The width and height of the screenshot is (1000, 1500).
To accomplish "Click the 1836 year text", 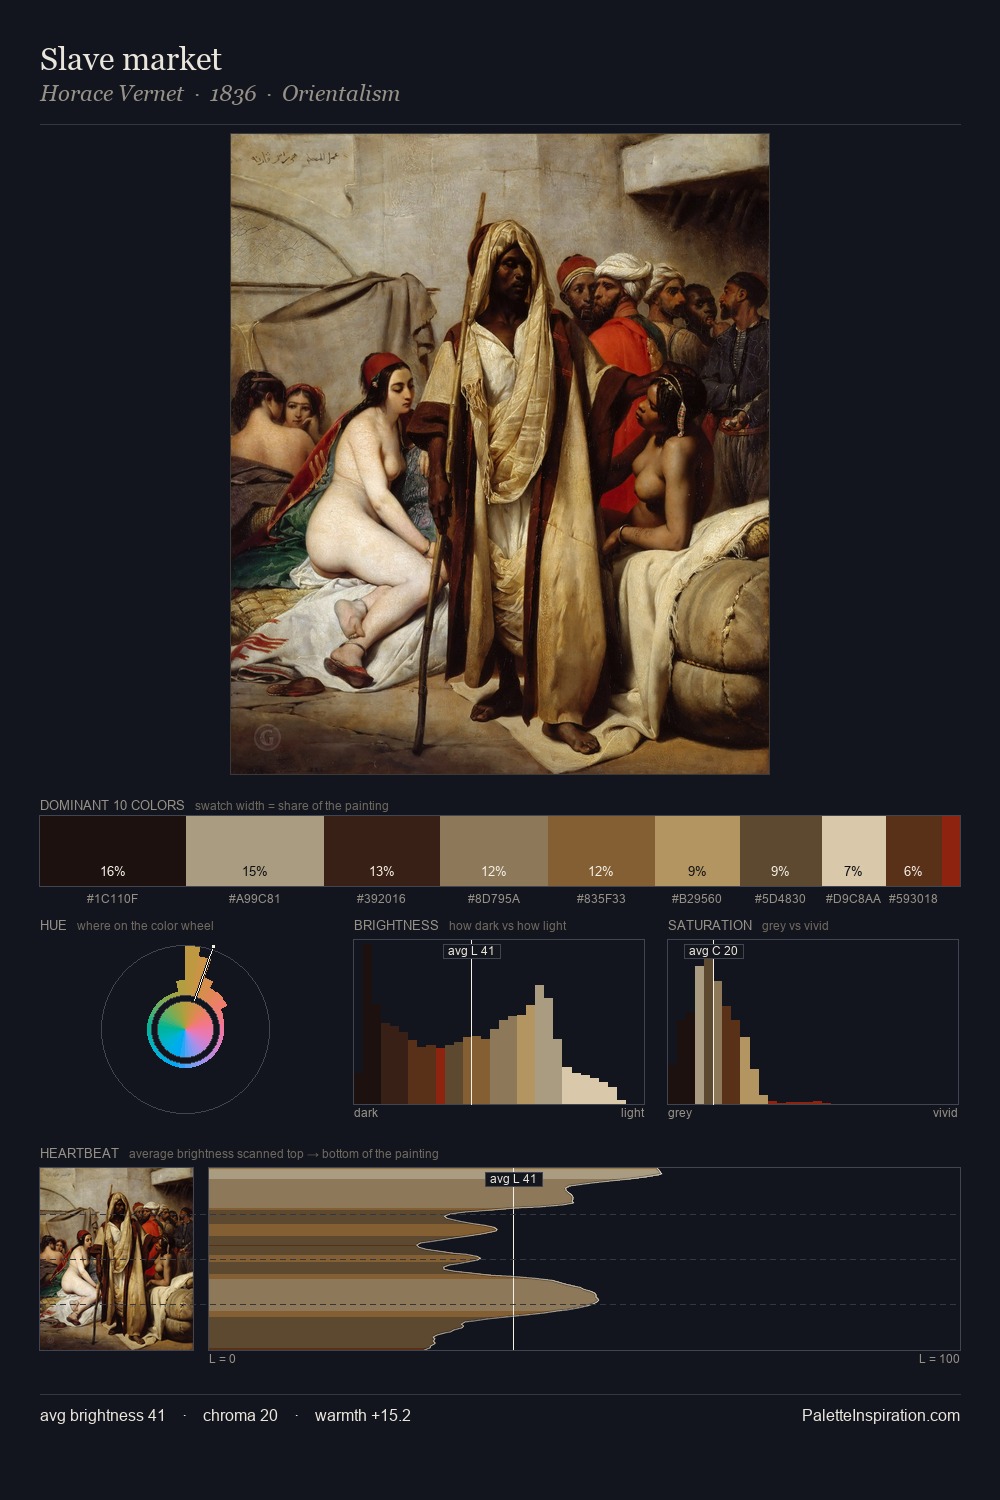I will (233, 93).
